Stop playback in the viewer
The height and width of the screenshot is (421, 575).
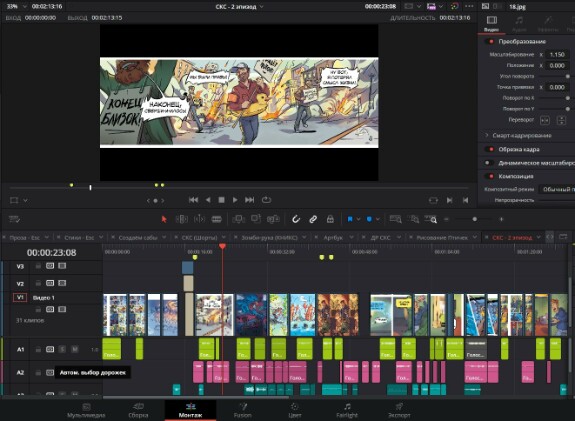click(221, 200)
